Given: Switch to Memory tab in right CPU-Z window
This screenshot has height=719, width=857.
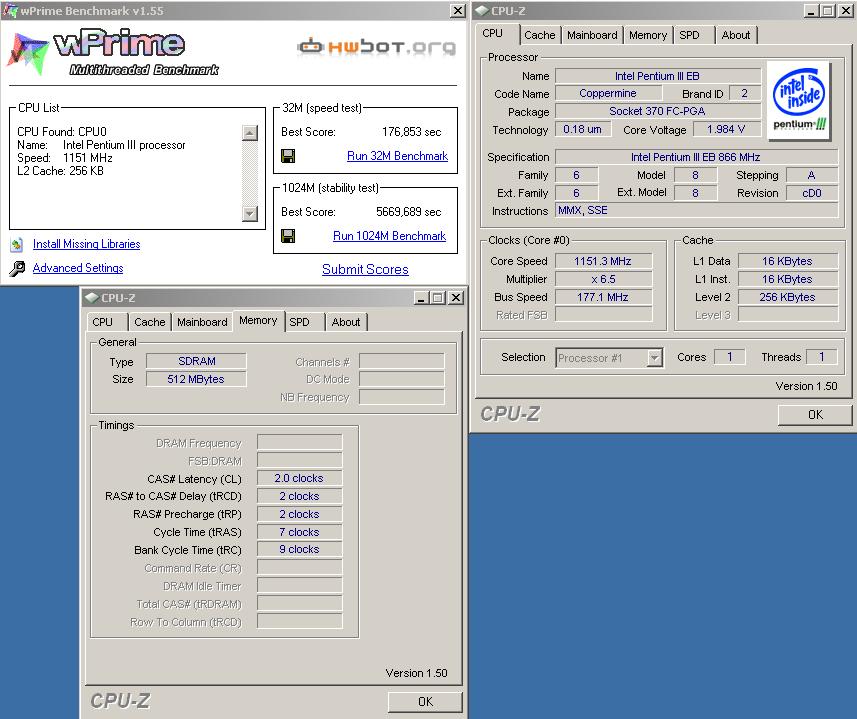Looking at the screenshot, I should coord(648,35).
